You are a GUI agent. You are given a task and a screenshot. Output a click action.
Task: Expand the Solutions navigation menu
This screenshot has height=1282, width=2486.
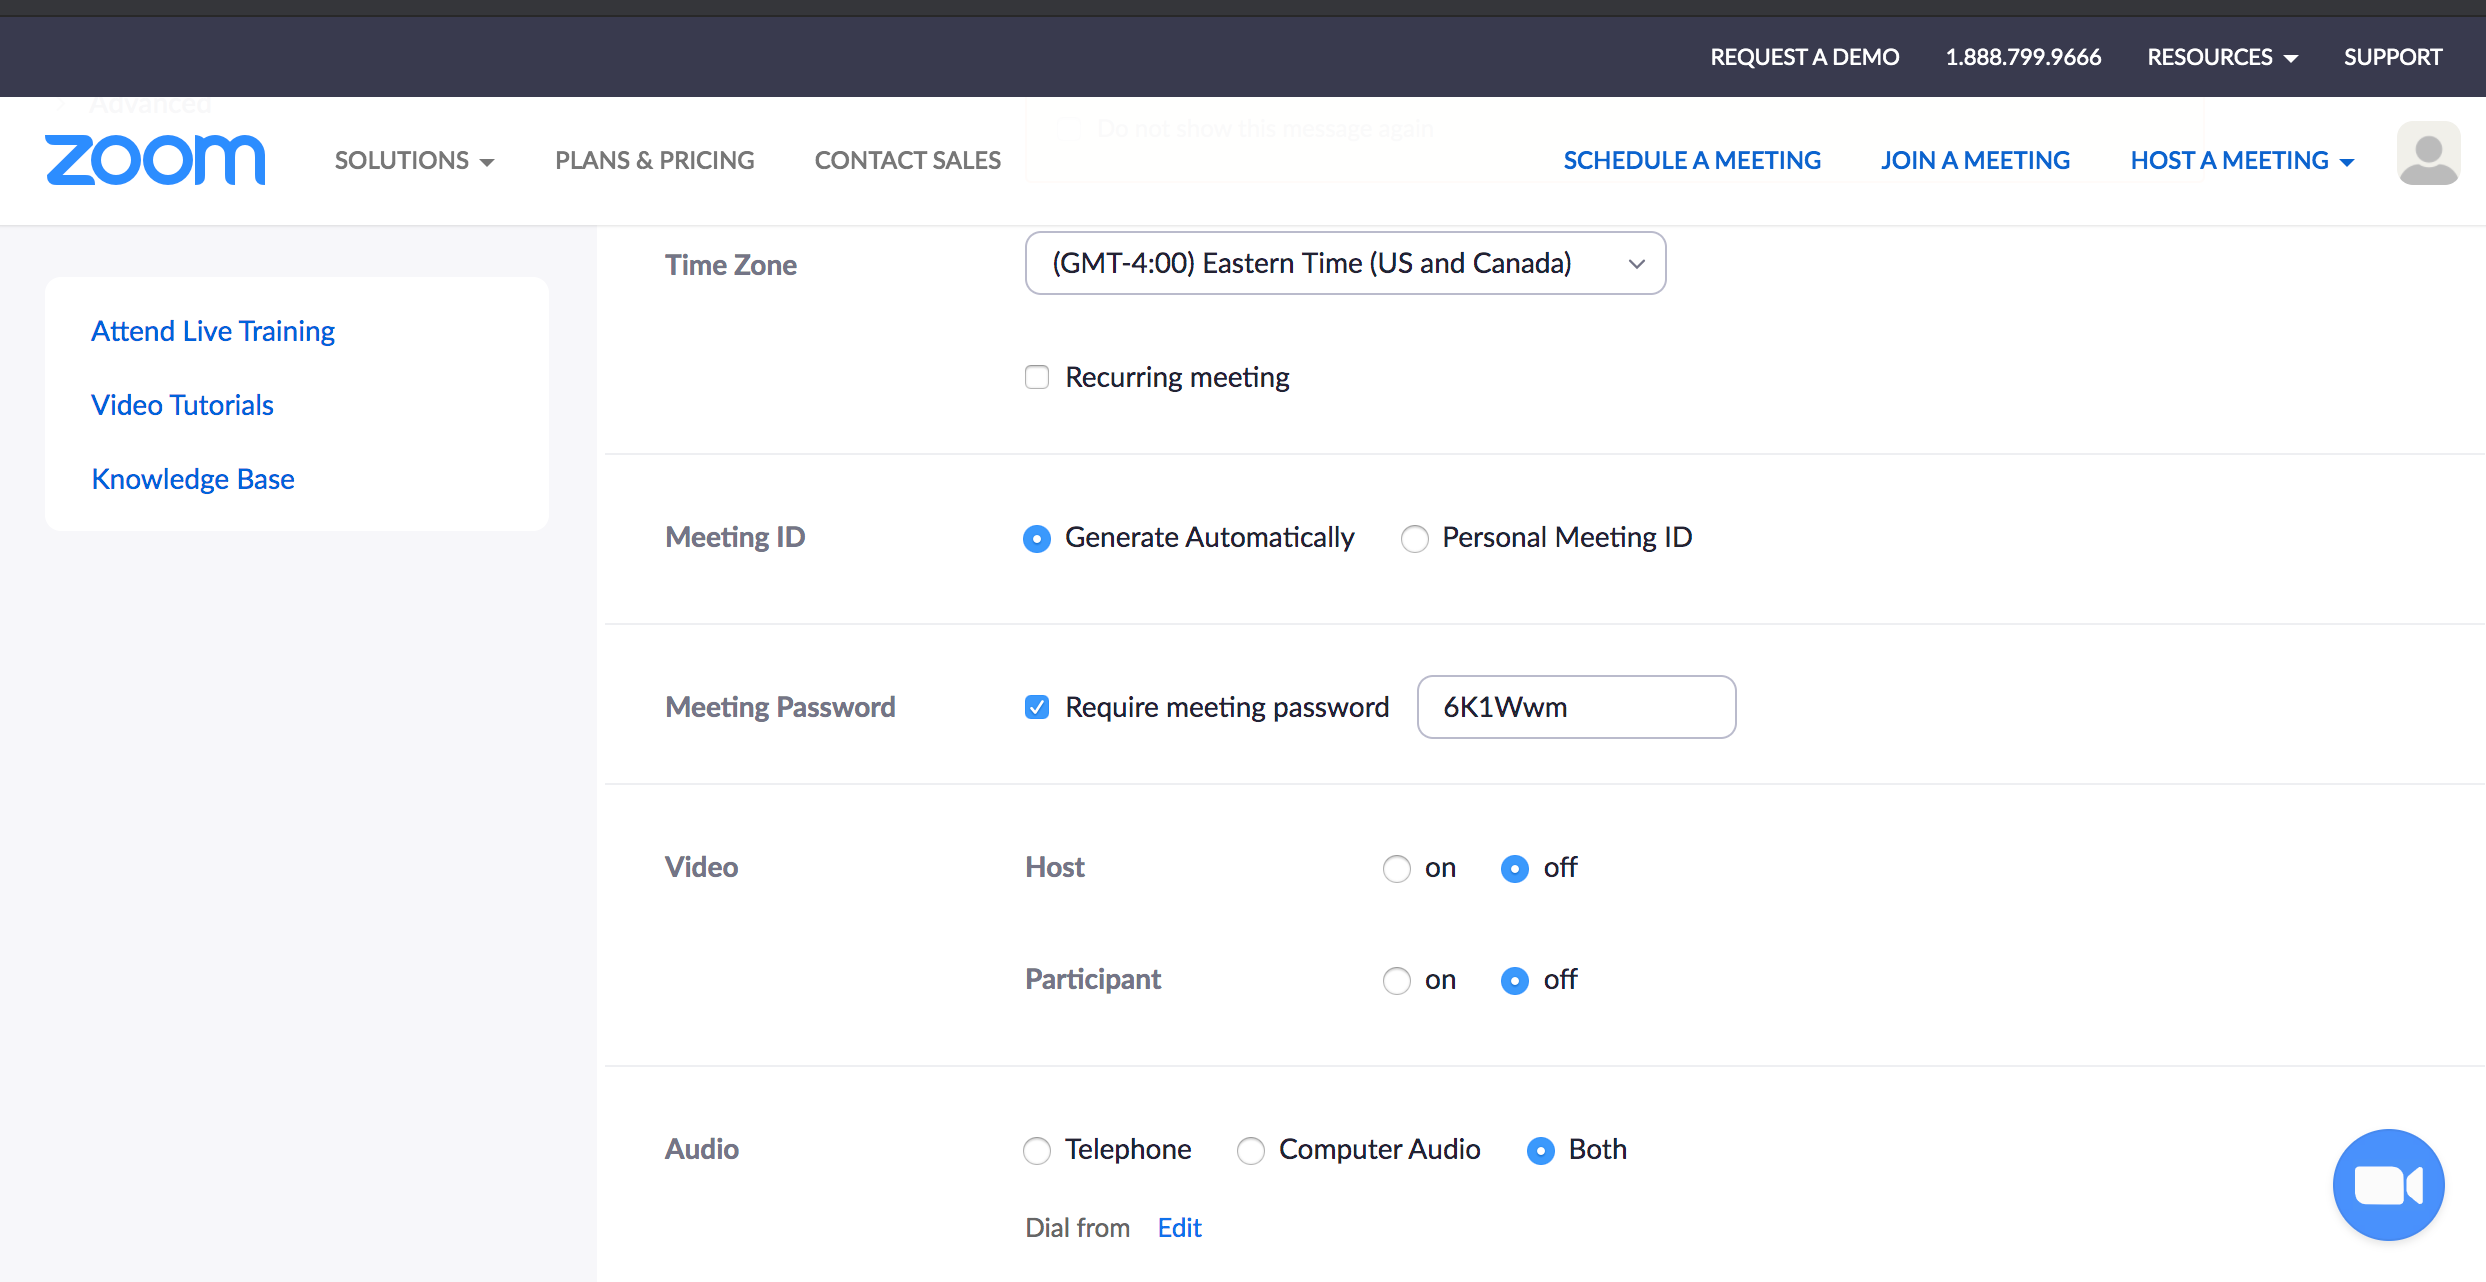[x=415, y=159]
